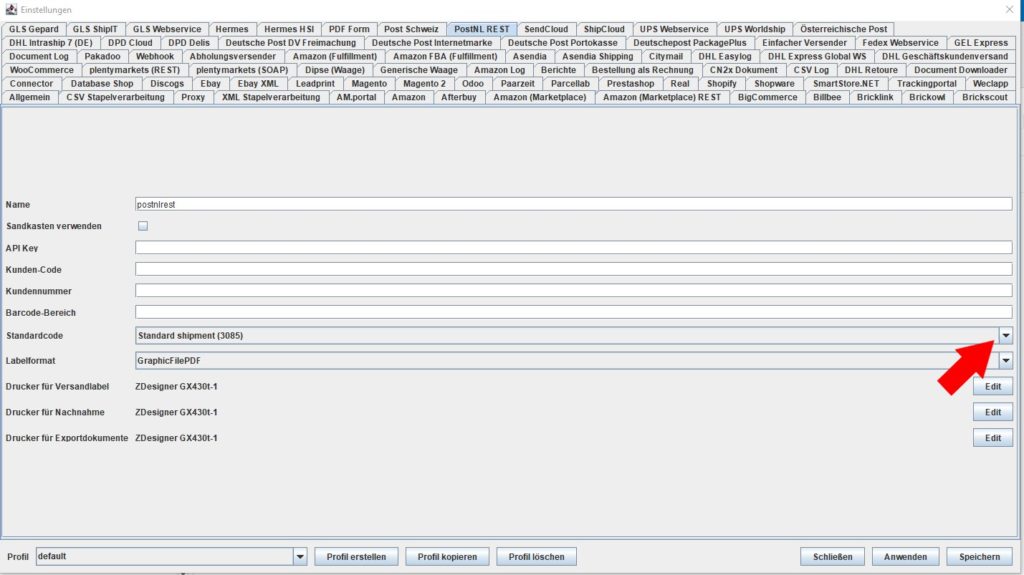
Task: Edit the Drucker für Nachnahme printer
Action: [x=993, y=412]
